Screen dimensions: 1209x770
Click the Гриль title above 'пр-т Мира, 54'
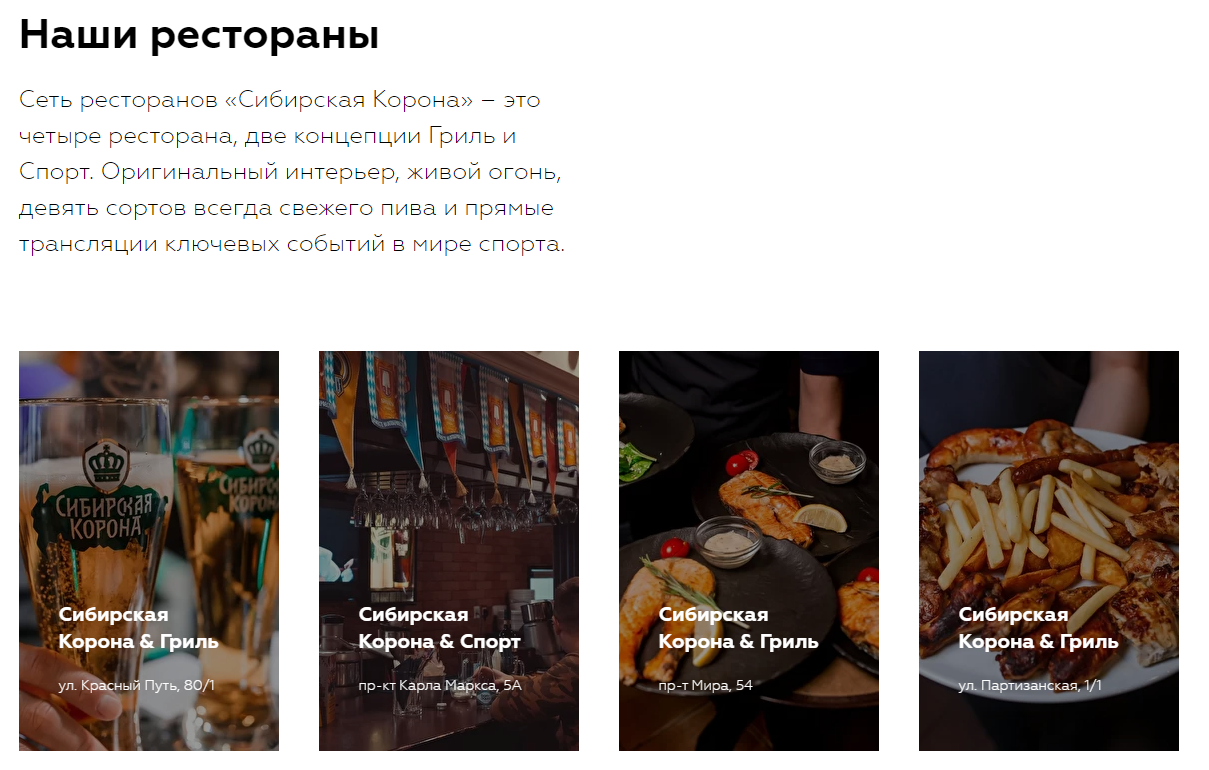[x=738, y=628]
